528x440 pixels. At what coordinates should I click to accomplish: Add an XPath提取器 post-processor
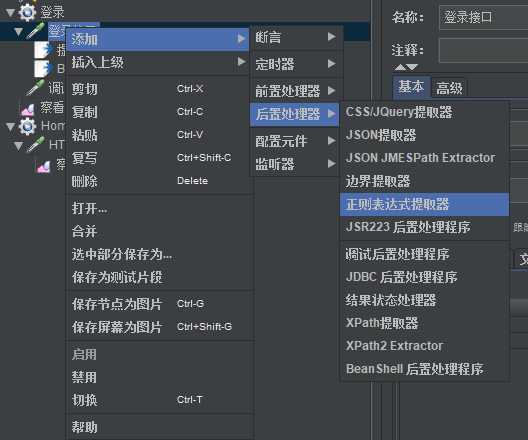click(424, 323)
